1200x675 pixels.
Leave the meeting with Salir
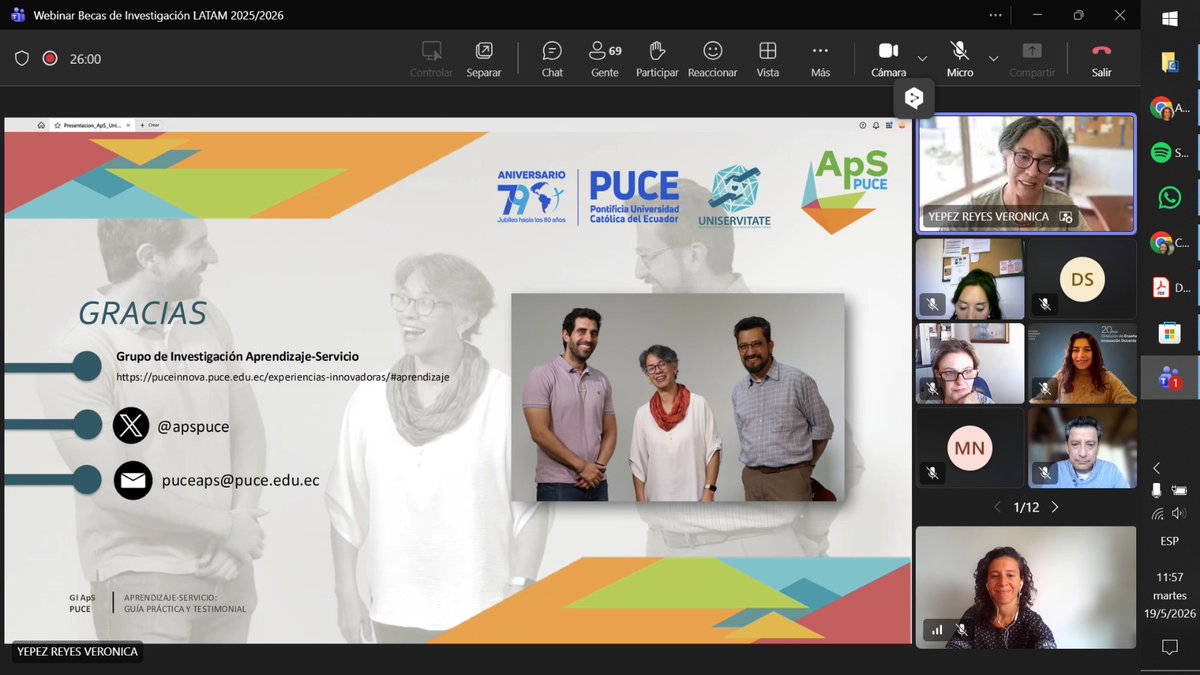1101,59
